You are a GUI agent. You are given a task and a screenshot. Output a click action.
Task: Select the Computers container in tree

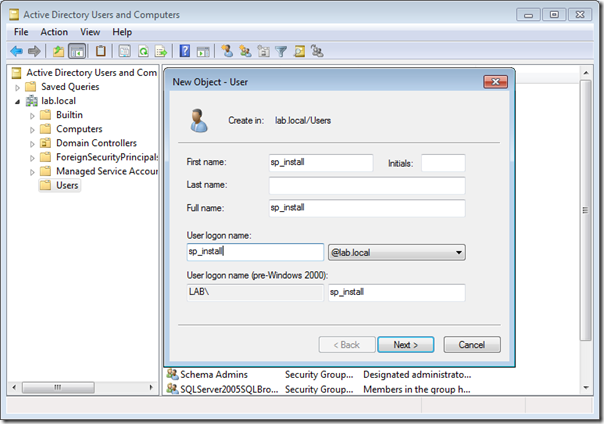(79, 129)
